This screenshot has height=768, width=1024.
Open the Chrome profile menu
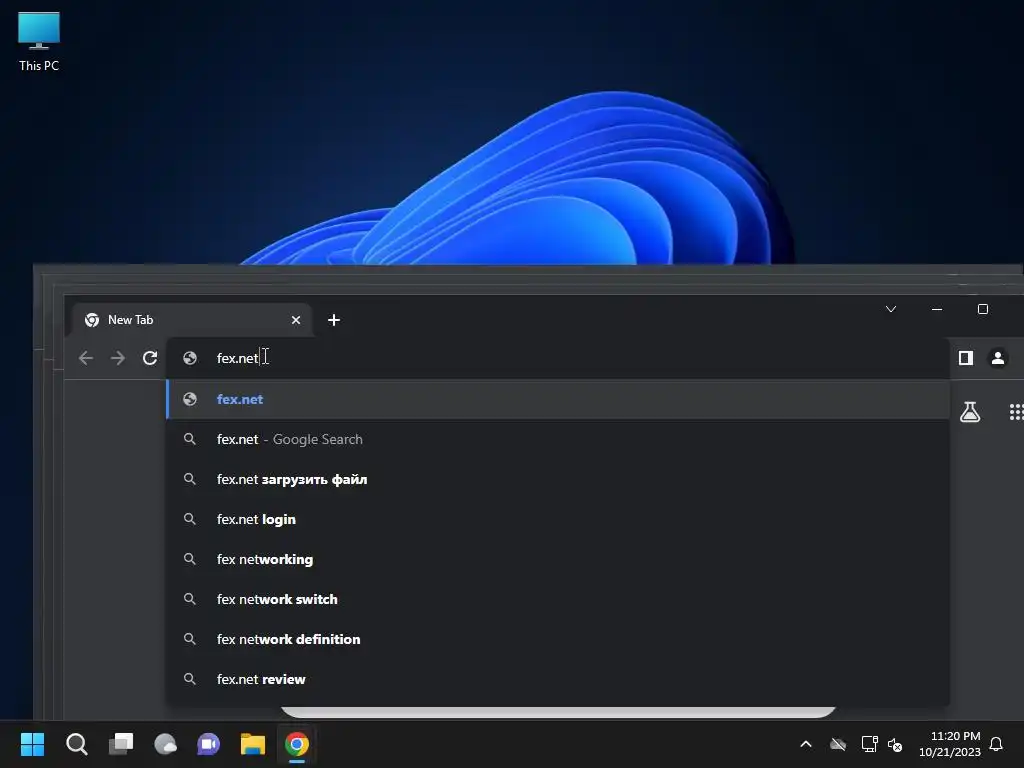pyautogui.click(x=998, y=358)
